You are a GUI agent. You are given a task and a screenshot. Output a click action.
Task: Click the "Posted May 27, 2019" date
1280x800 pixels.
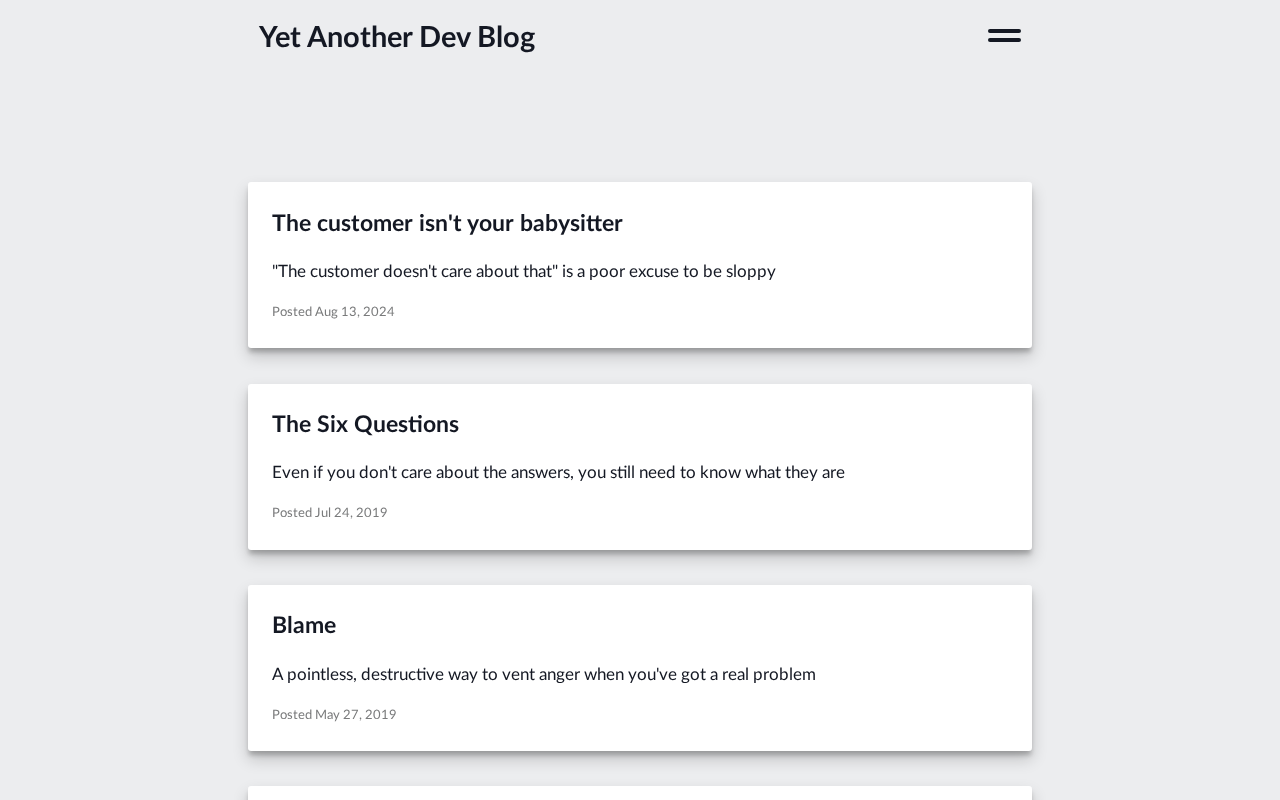(334, 715)
